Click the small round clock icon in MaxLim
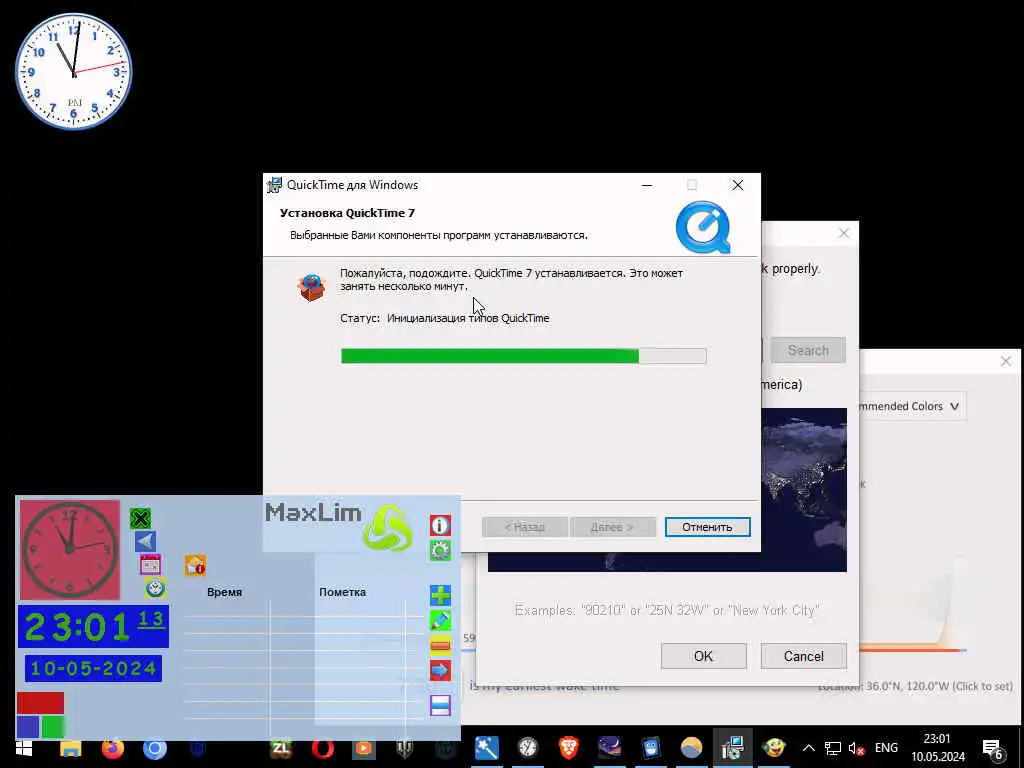This screenshot has height=768, width=1024. point(155,588)
